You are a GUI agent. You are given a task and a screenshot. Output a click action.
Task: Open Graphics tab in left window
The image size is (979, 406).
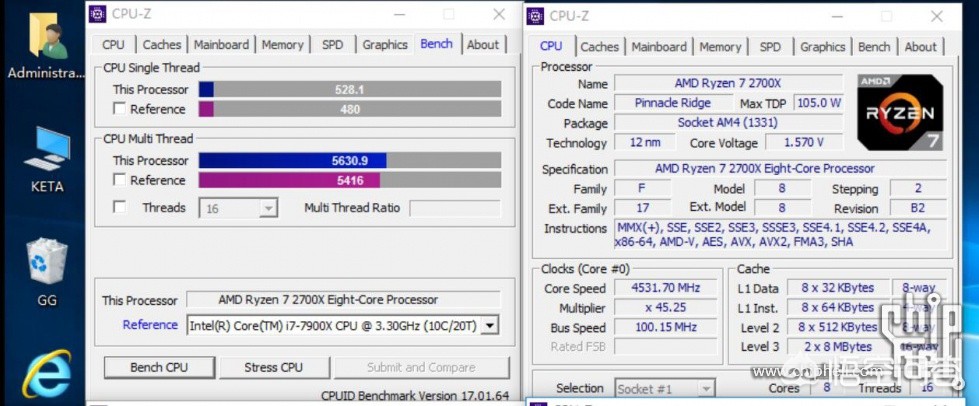[x=385, y=45]
